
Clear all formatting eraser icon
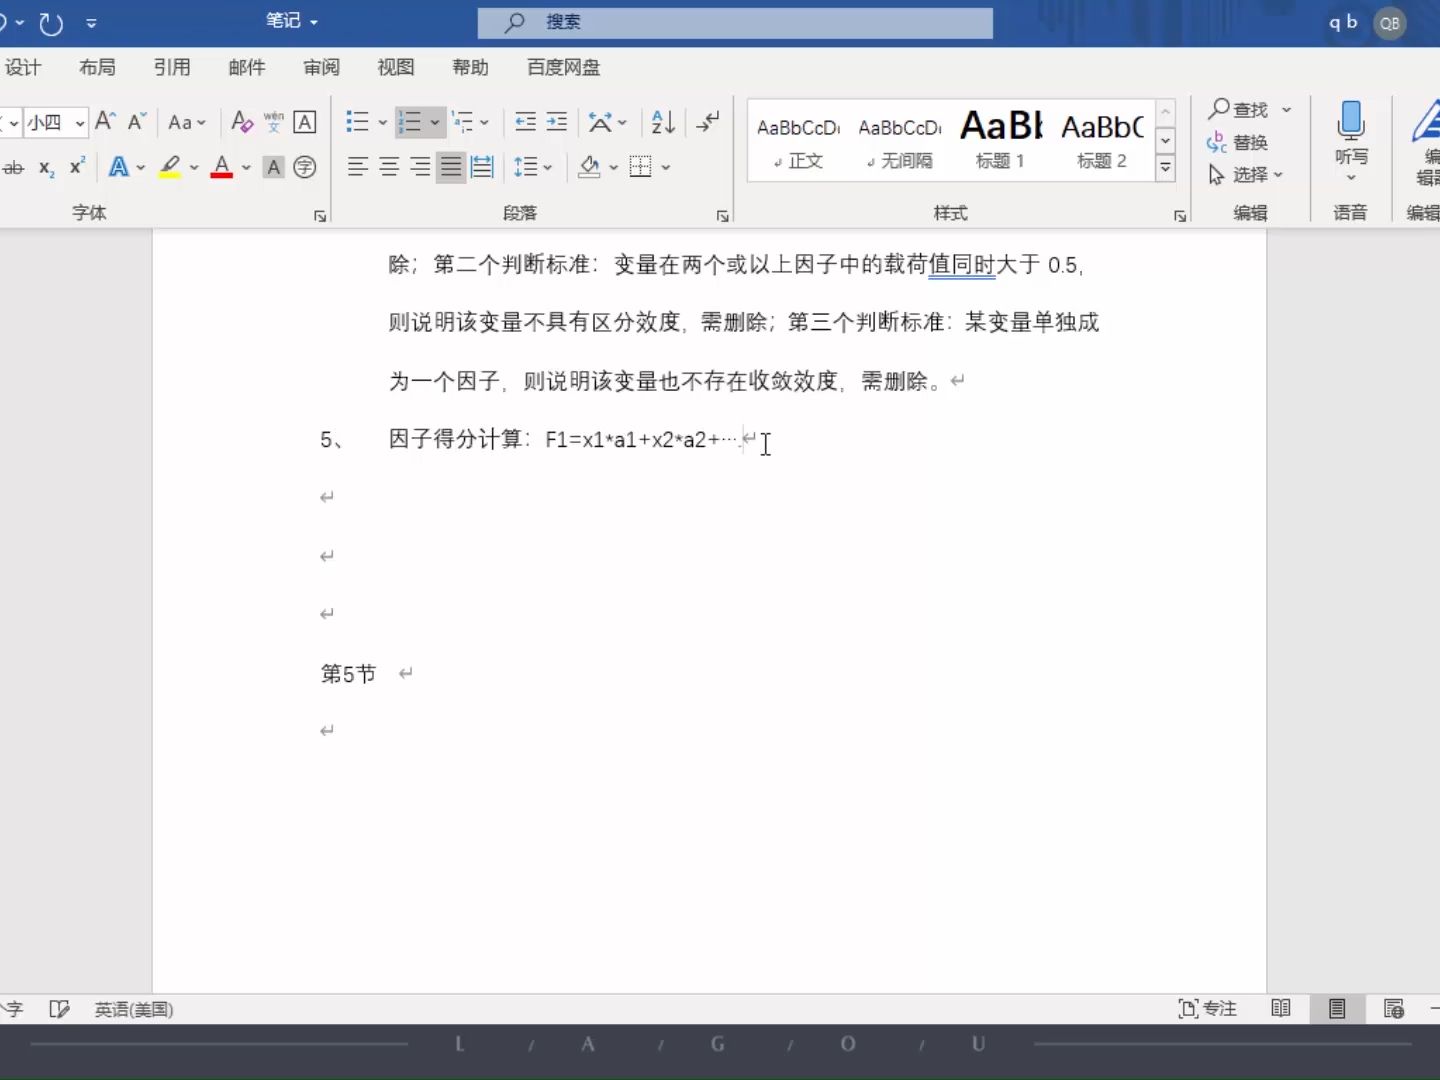click(242, 122)
